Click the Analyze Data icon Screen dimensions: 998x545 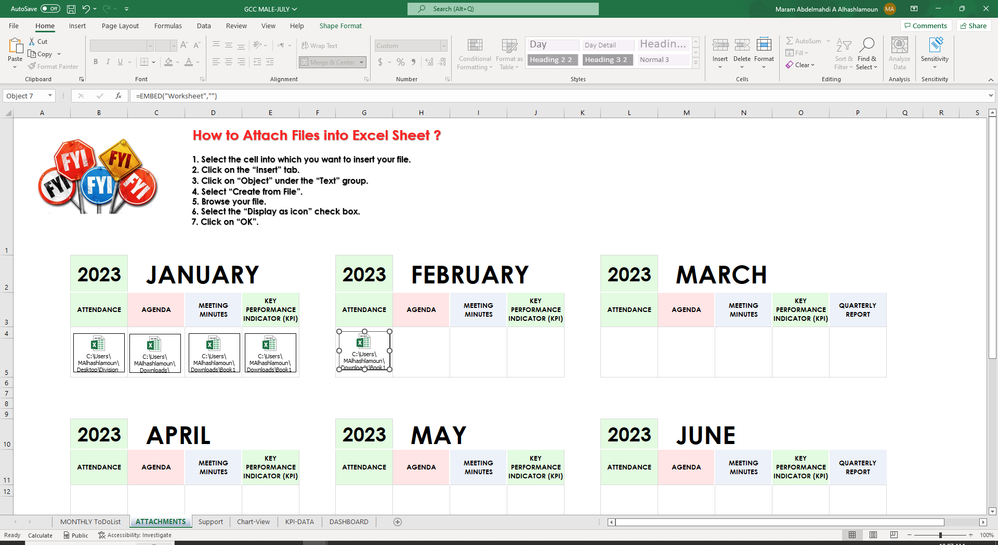[x=899, y=45]
